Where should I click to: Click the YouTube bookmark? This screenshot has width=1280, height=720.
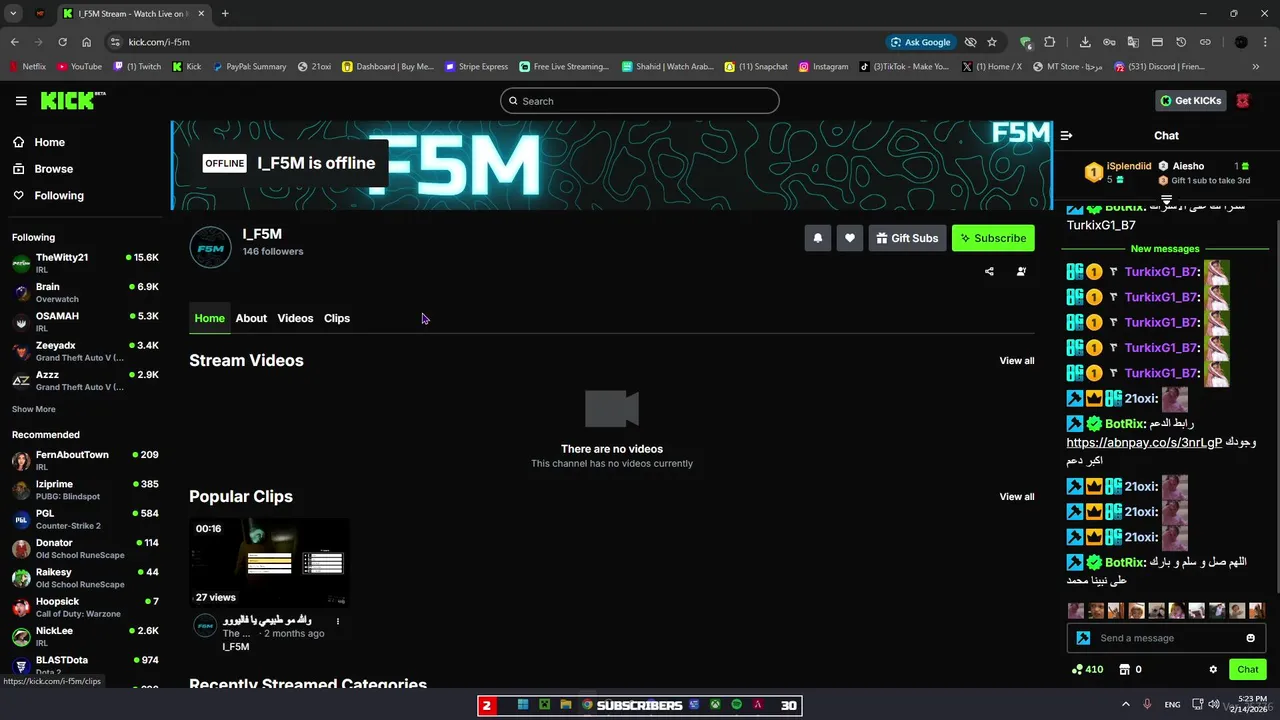(79, 67)
